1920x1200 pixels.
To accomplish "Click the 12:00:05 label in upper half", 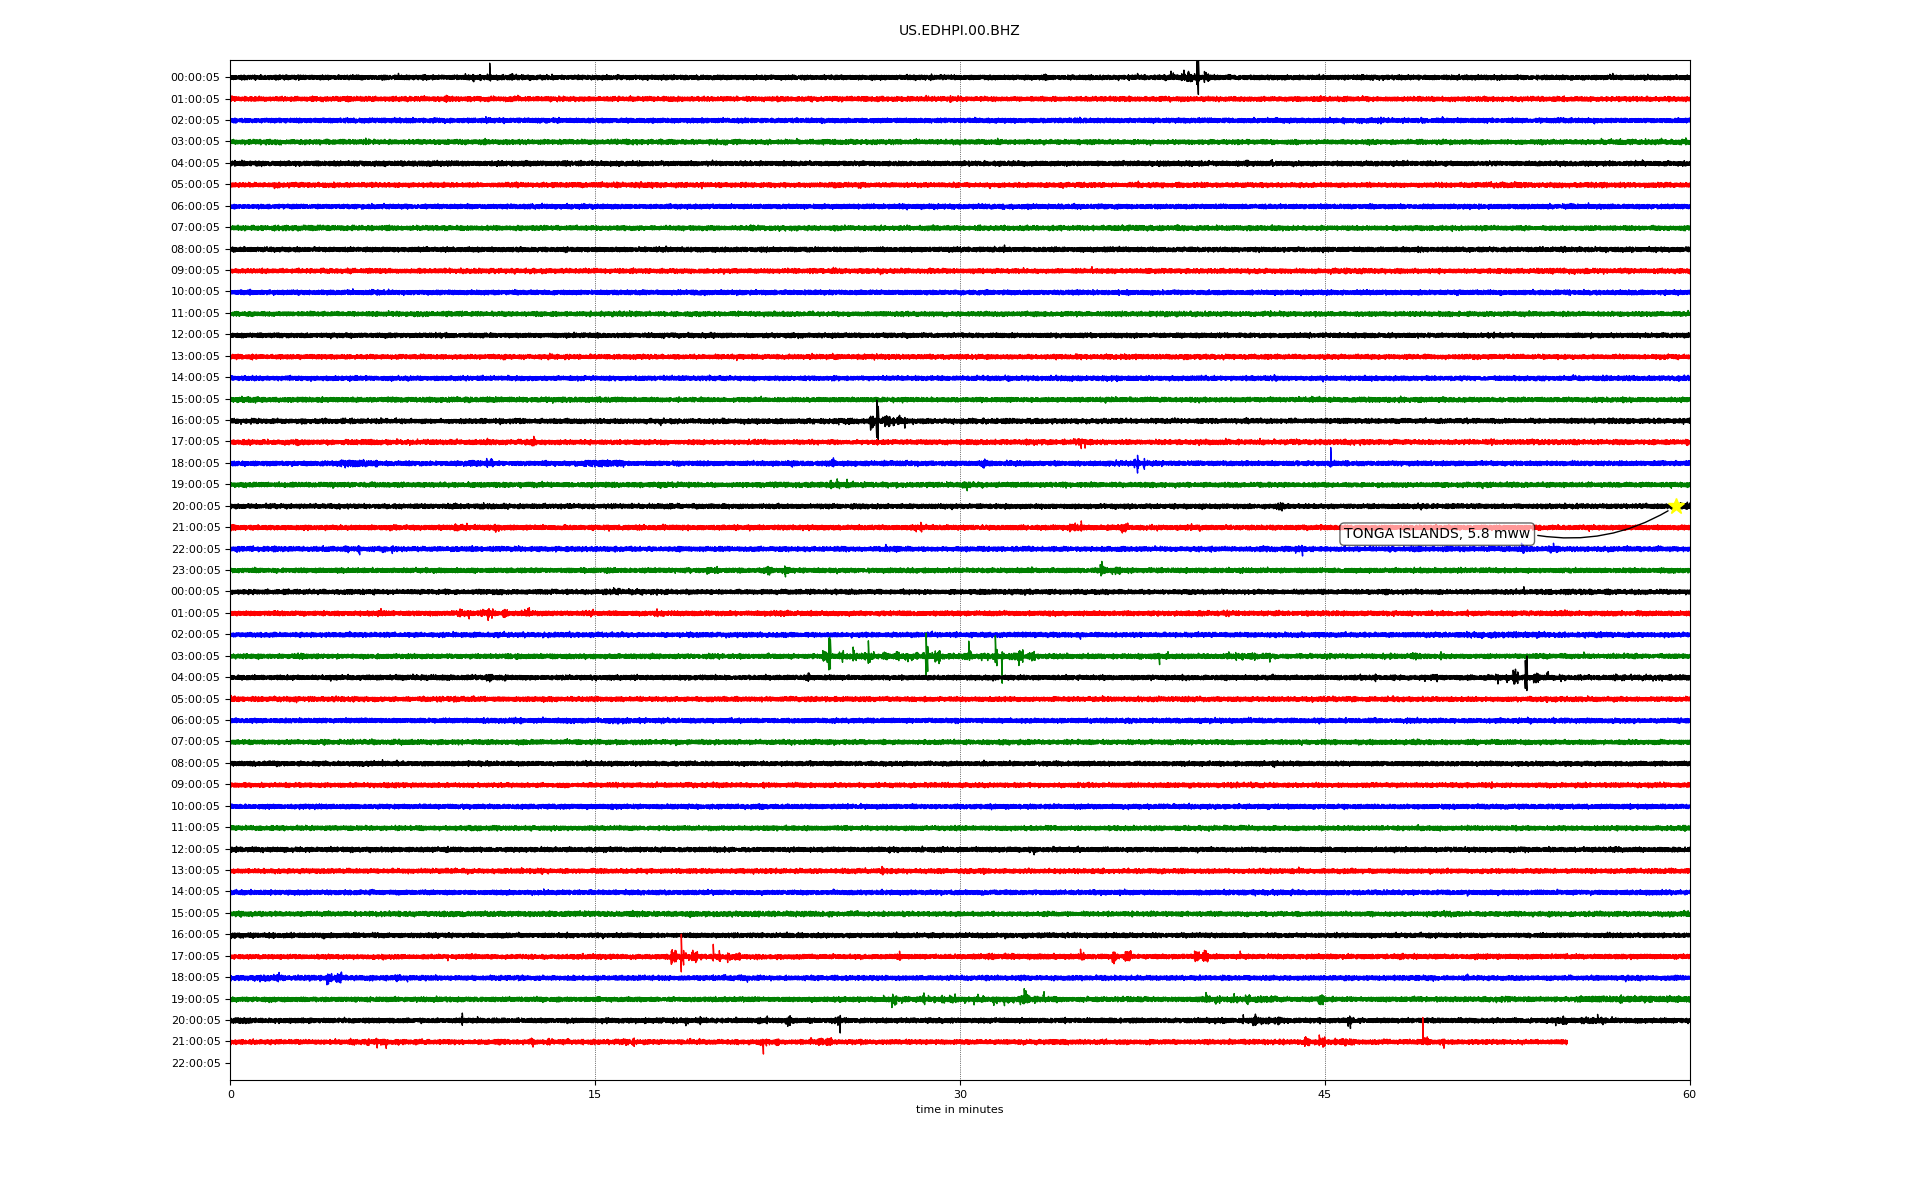I will [195, 334].
